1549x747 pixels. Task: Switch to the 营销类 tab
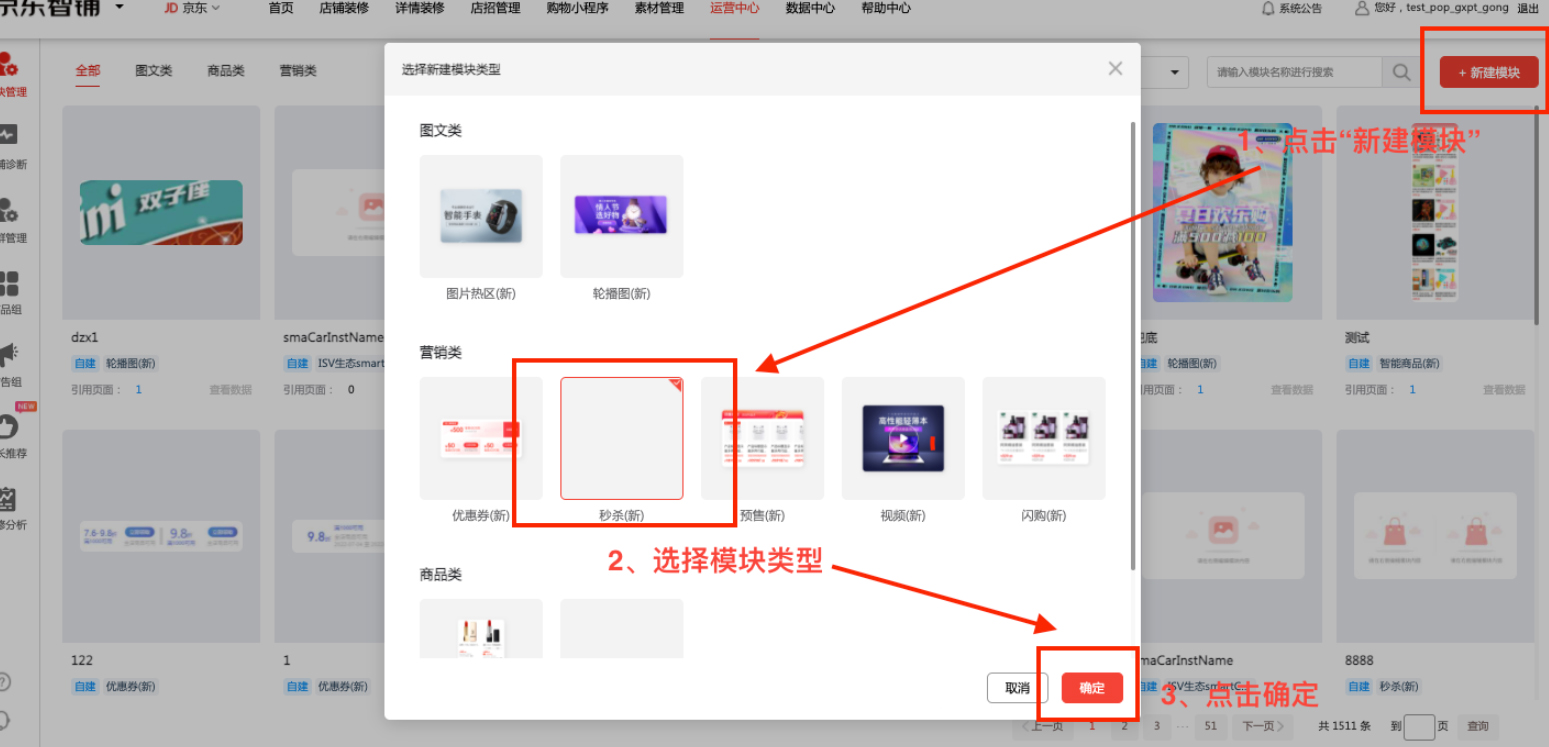coord(297,70)
